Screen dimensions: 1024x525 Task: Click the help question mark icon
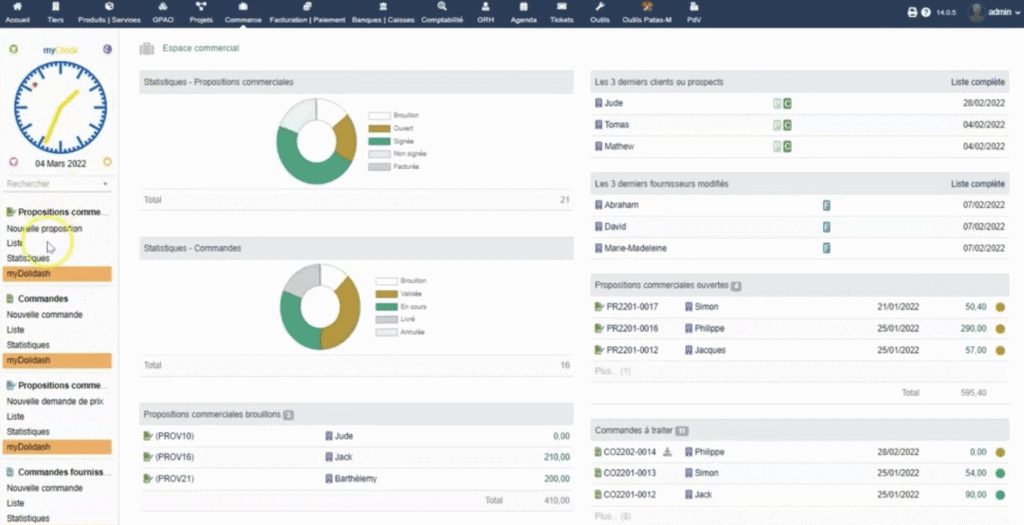point(926,12)
